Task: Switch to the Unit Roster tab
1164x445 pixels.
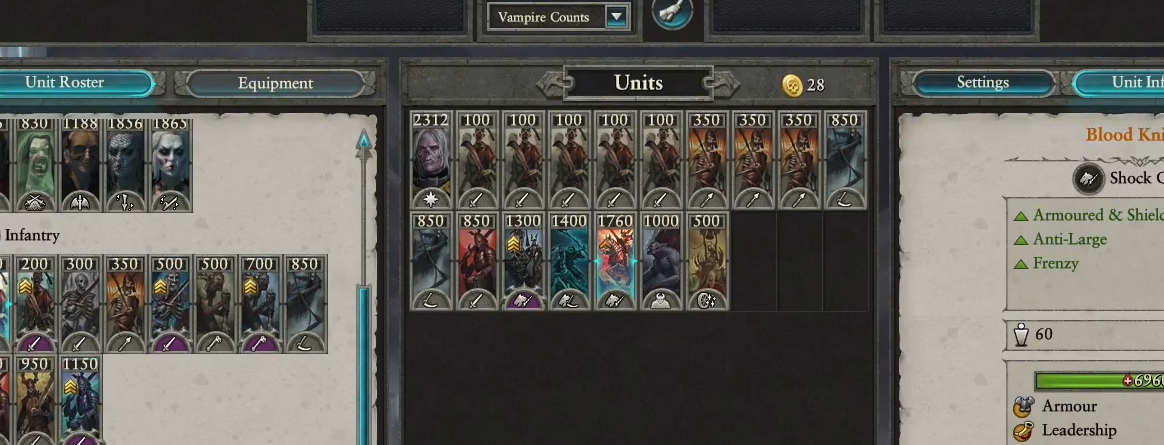Action: pyautogui.click(x=74, y=83)
